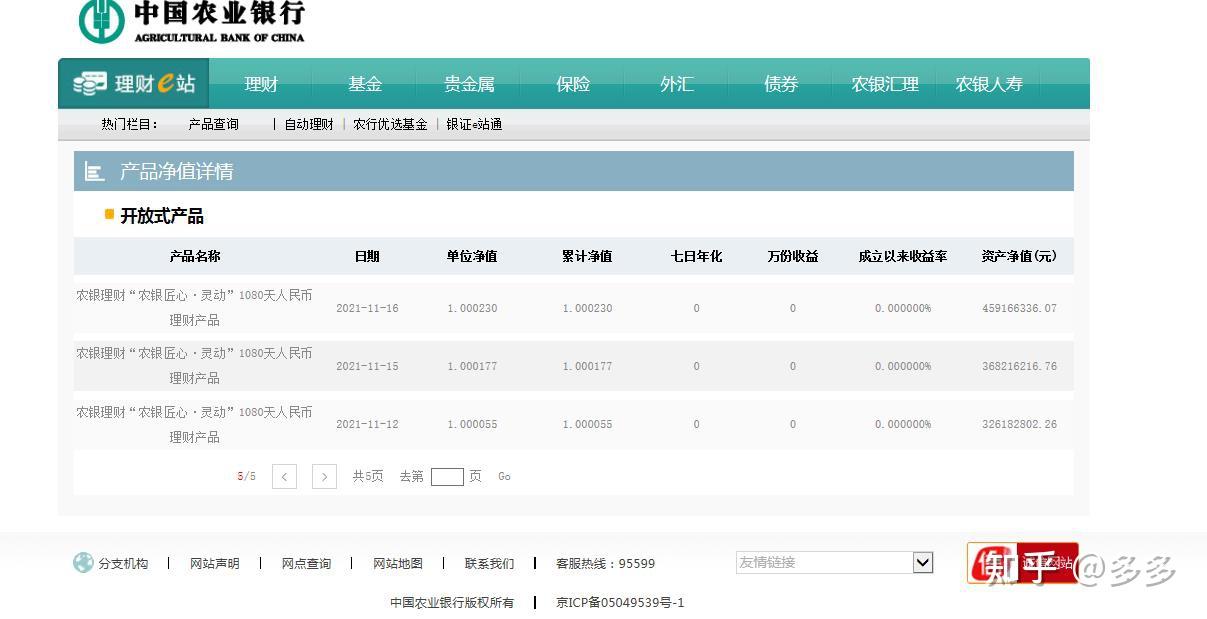Select product name in 2021-11-15 row
The height and width of the screenshot is (619, 1207).
194,366
